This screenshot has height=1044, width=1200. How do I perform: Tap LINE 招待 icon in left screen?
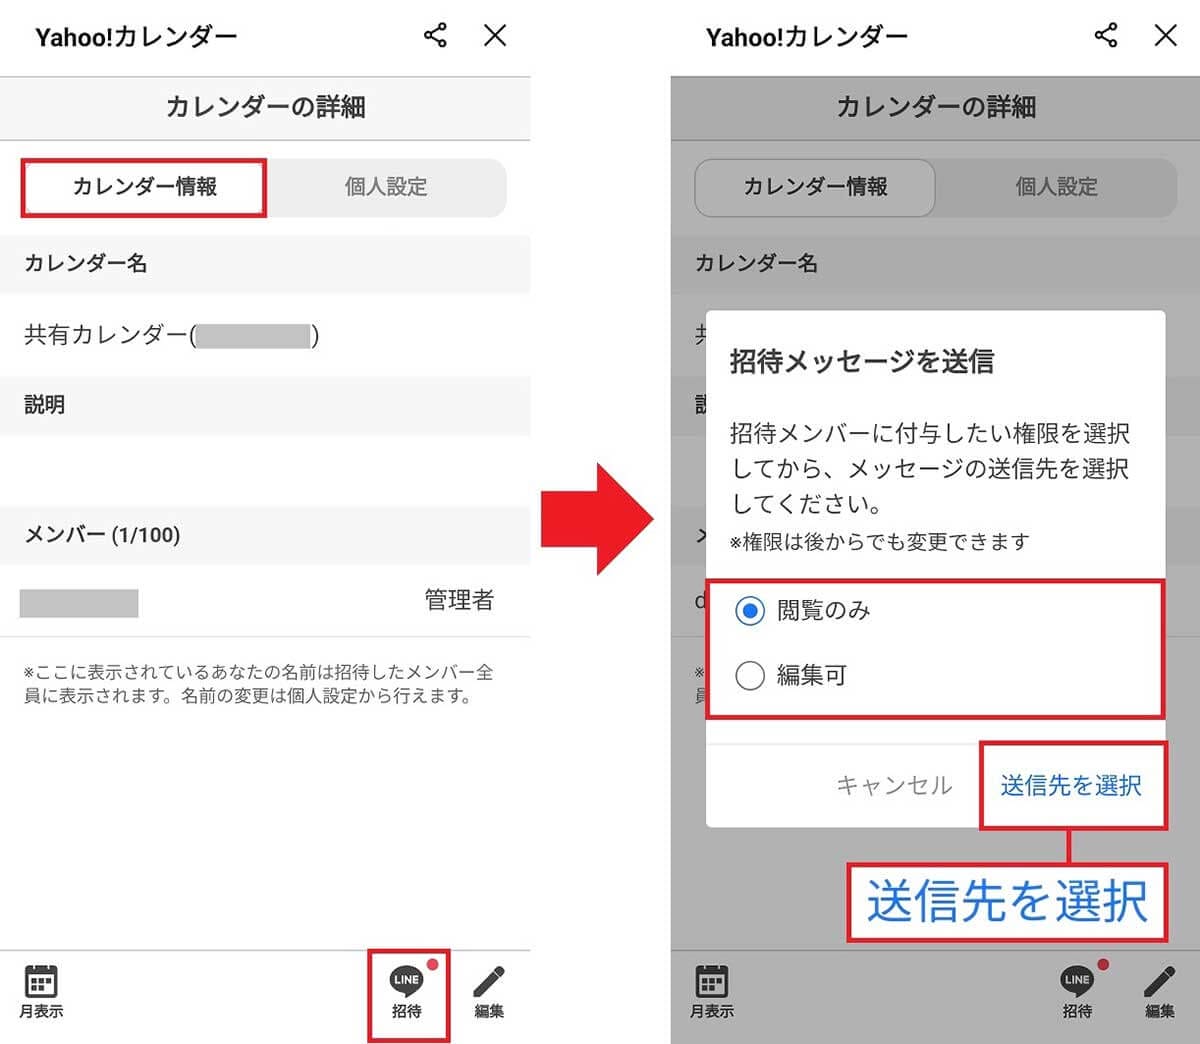coord(407,992)
